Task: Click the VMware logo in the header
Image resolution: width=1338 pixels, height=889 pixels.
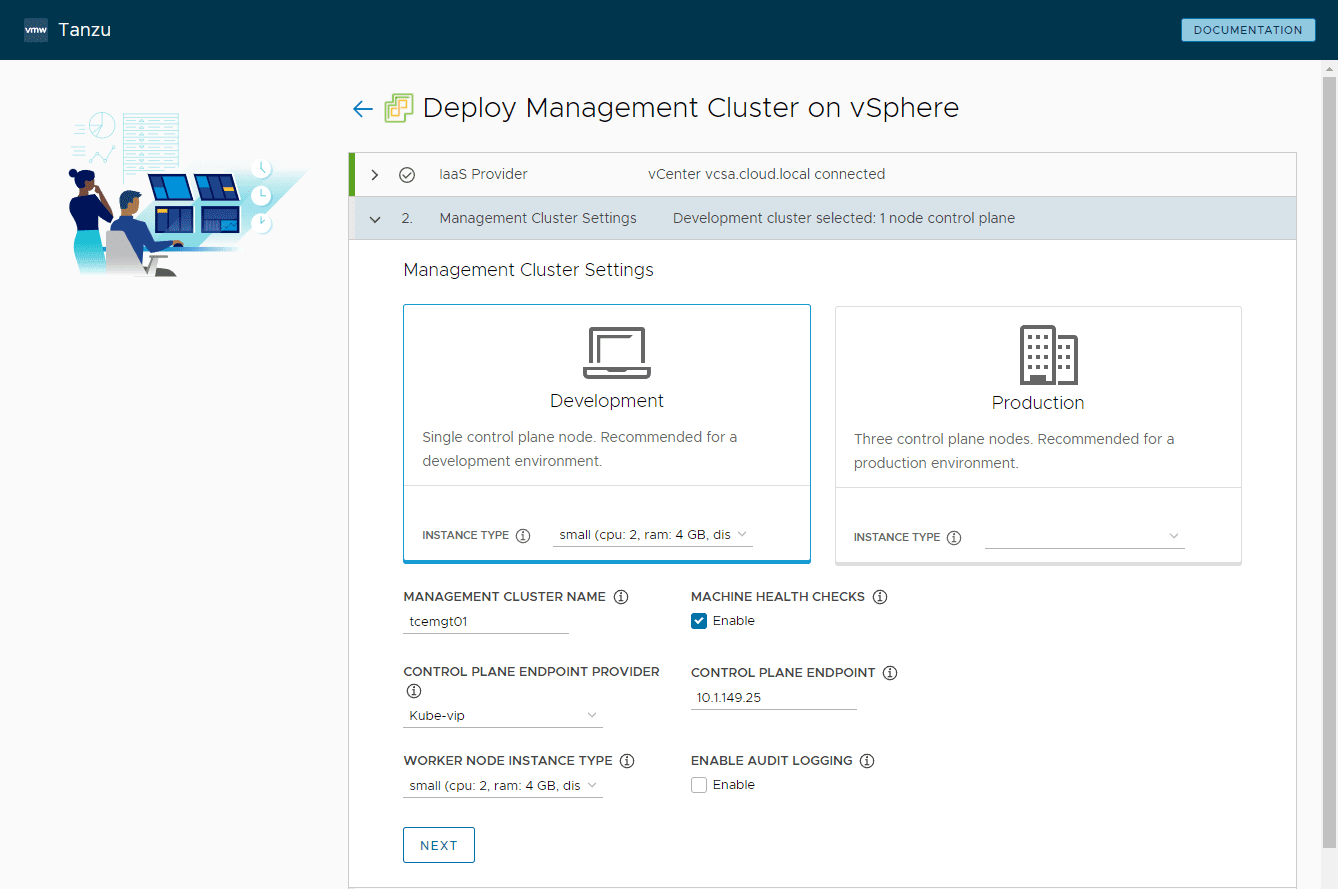Action: 36,30
